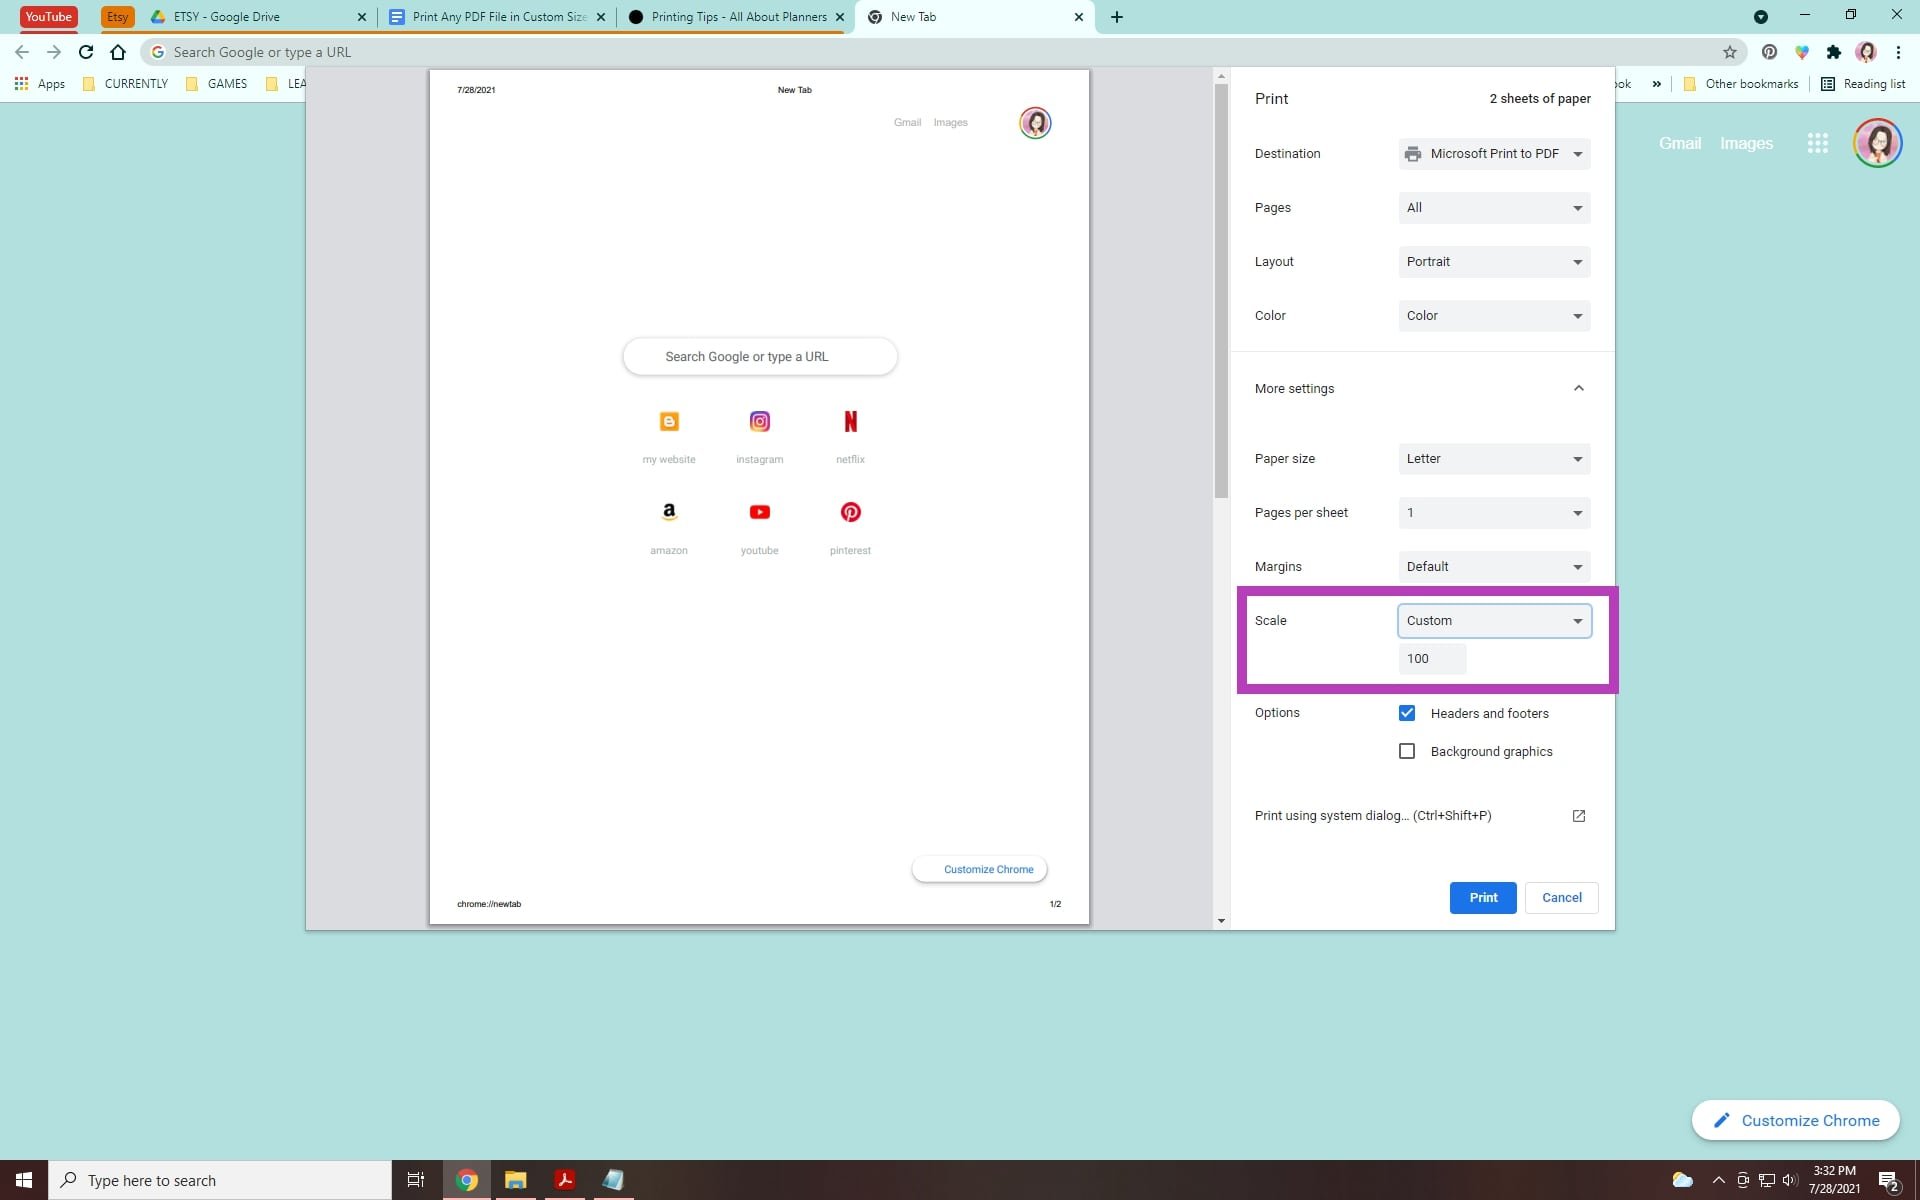Click the Pinterest extension icon
This screenshot has width=1920, height=1200.
click(1769, 52)
